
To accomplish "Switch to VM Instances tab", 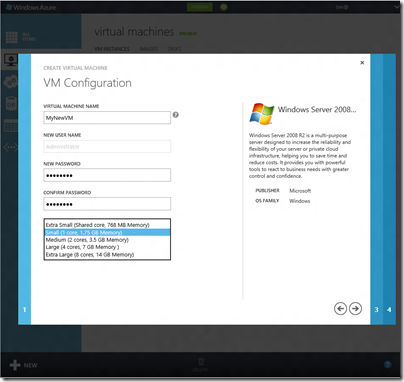I will [112, 49].
